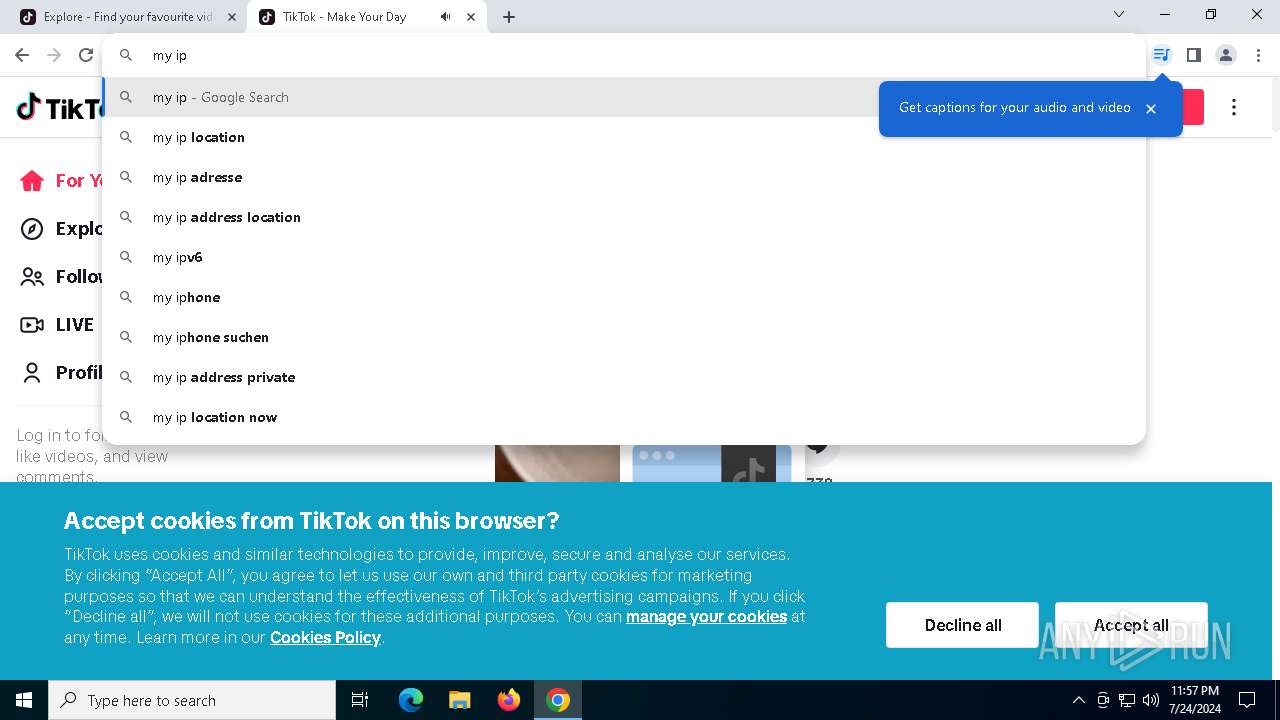
Task: Open For You home icon
Action: (x=32, y=180)
